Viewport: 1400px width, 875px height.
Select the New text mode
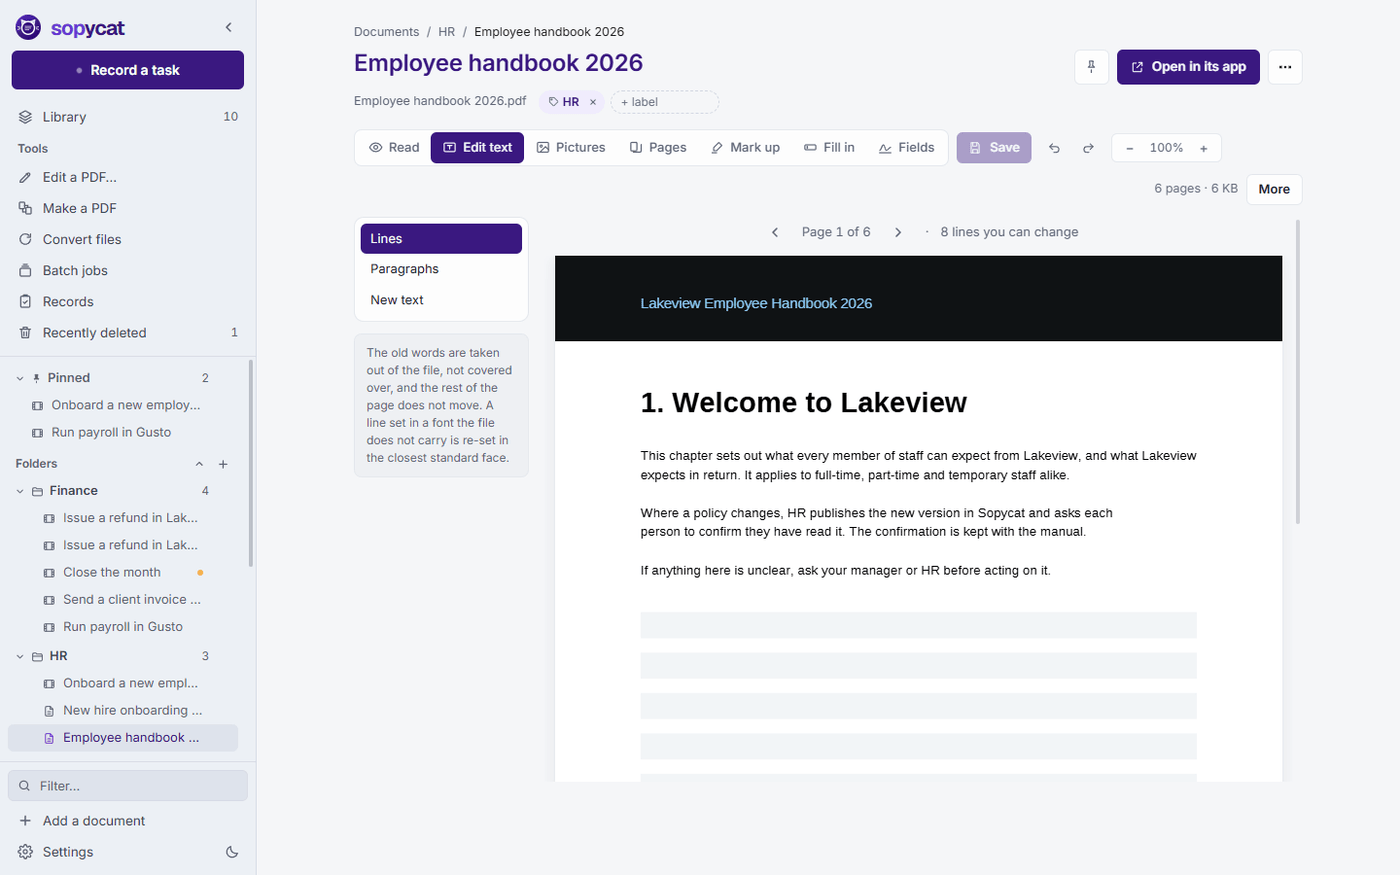tap(441, 300)
